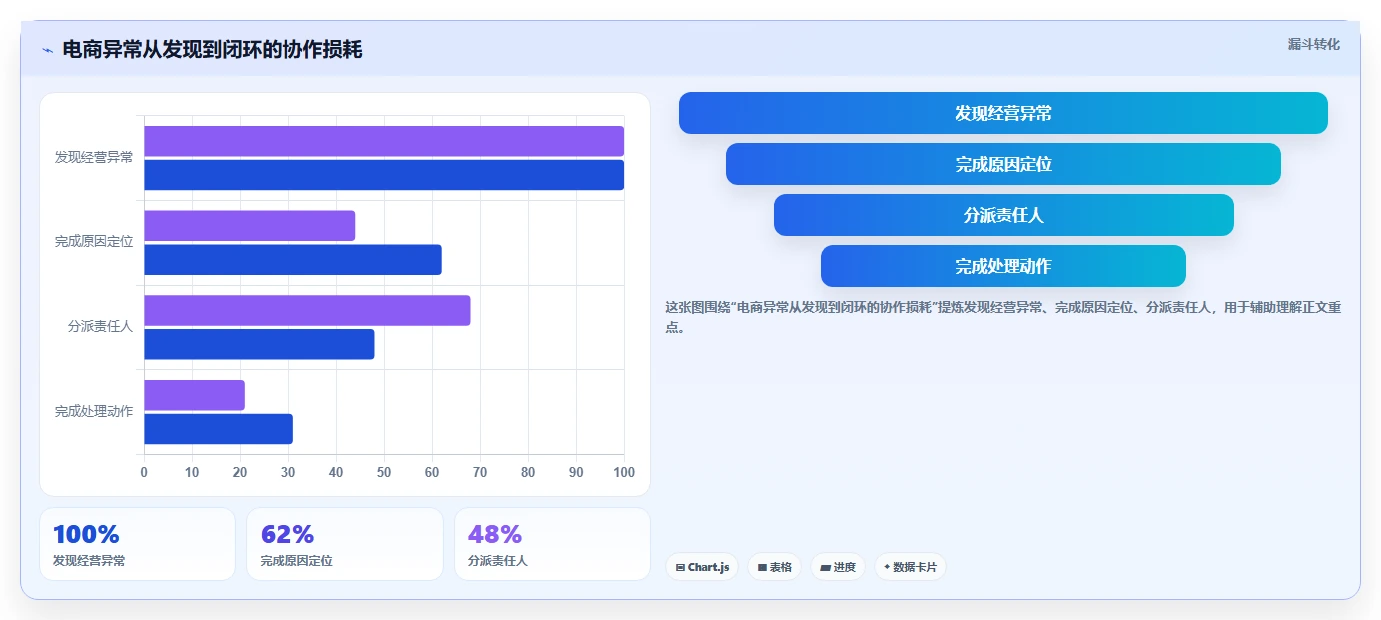Click y-axis label 发现经营异常 in chart

94,157
